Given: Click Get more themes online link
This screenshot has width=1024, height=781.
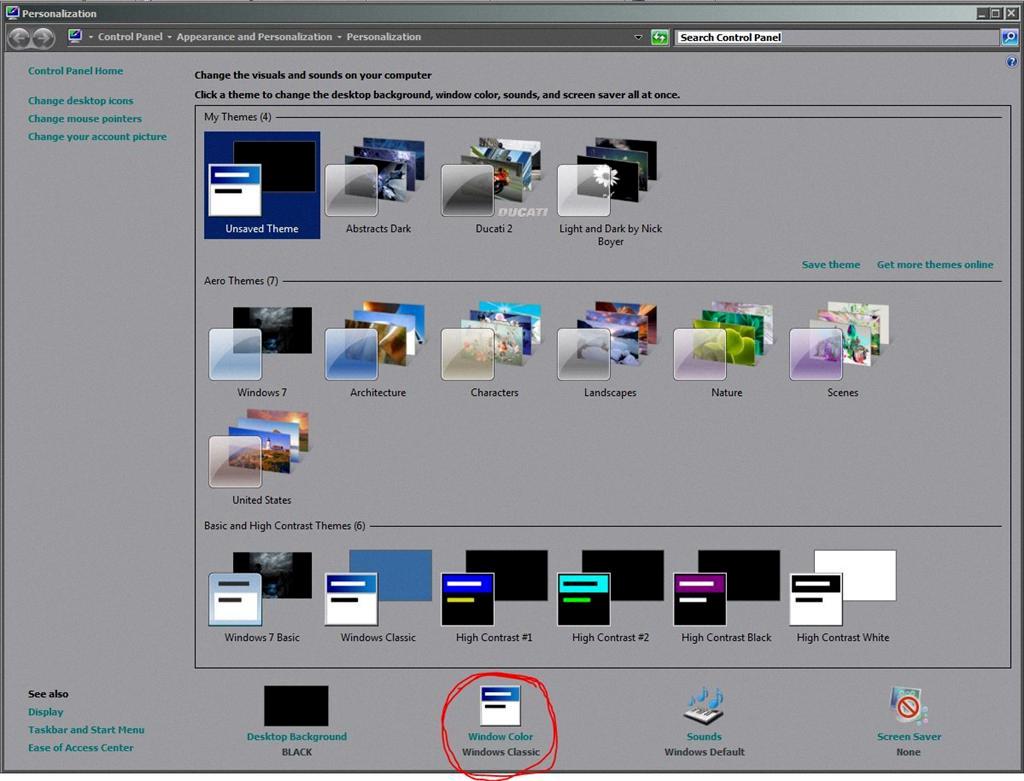Looking at the screenshot, I should click(935, 265).
